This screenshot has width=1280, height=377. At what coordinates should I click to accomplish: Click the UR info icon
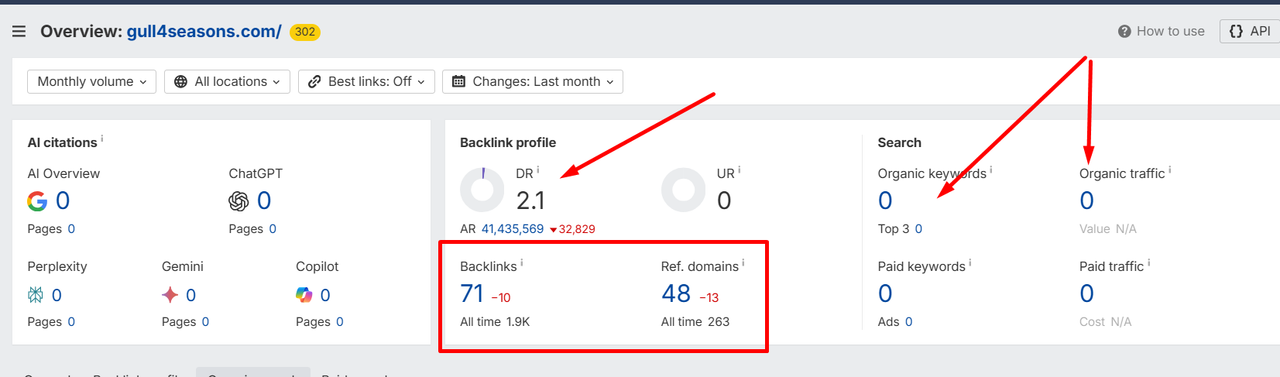[x=738, y=171]
